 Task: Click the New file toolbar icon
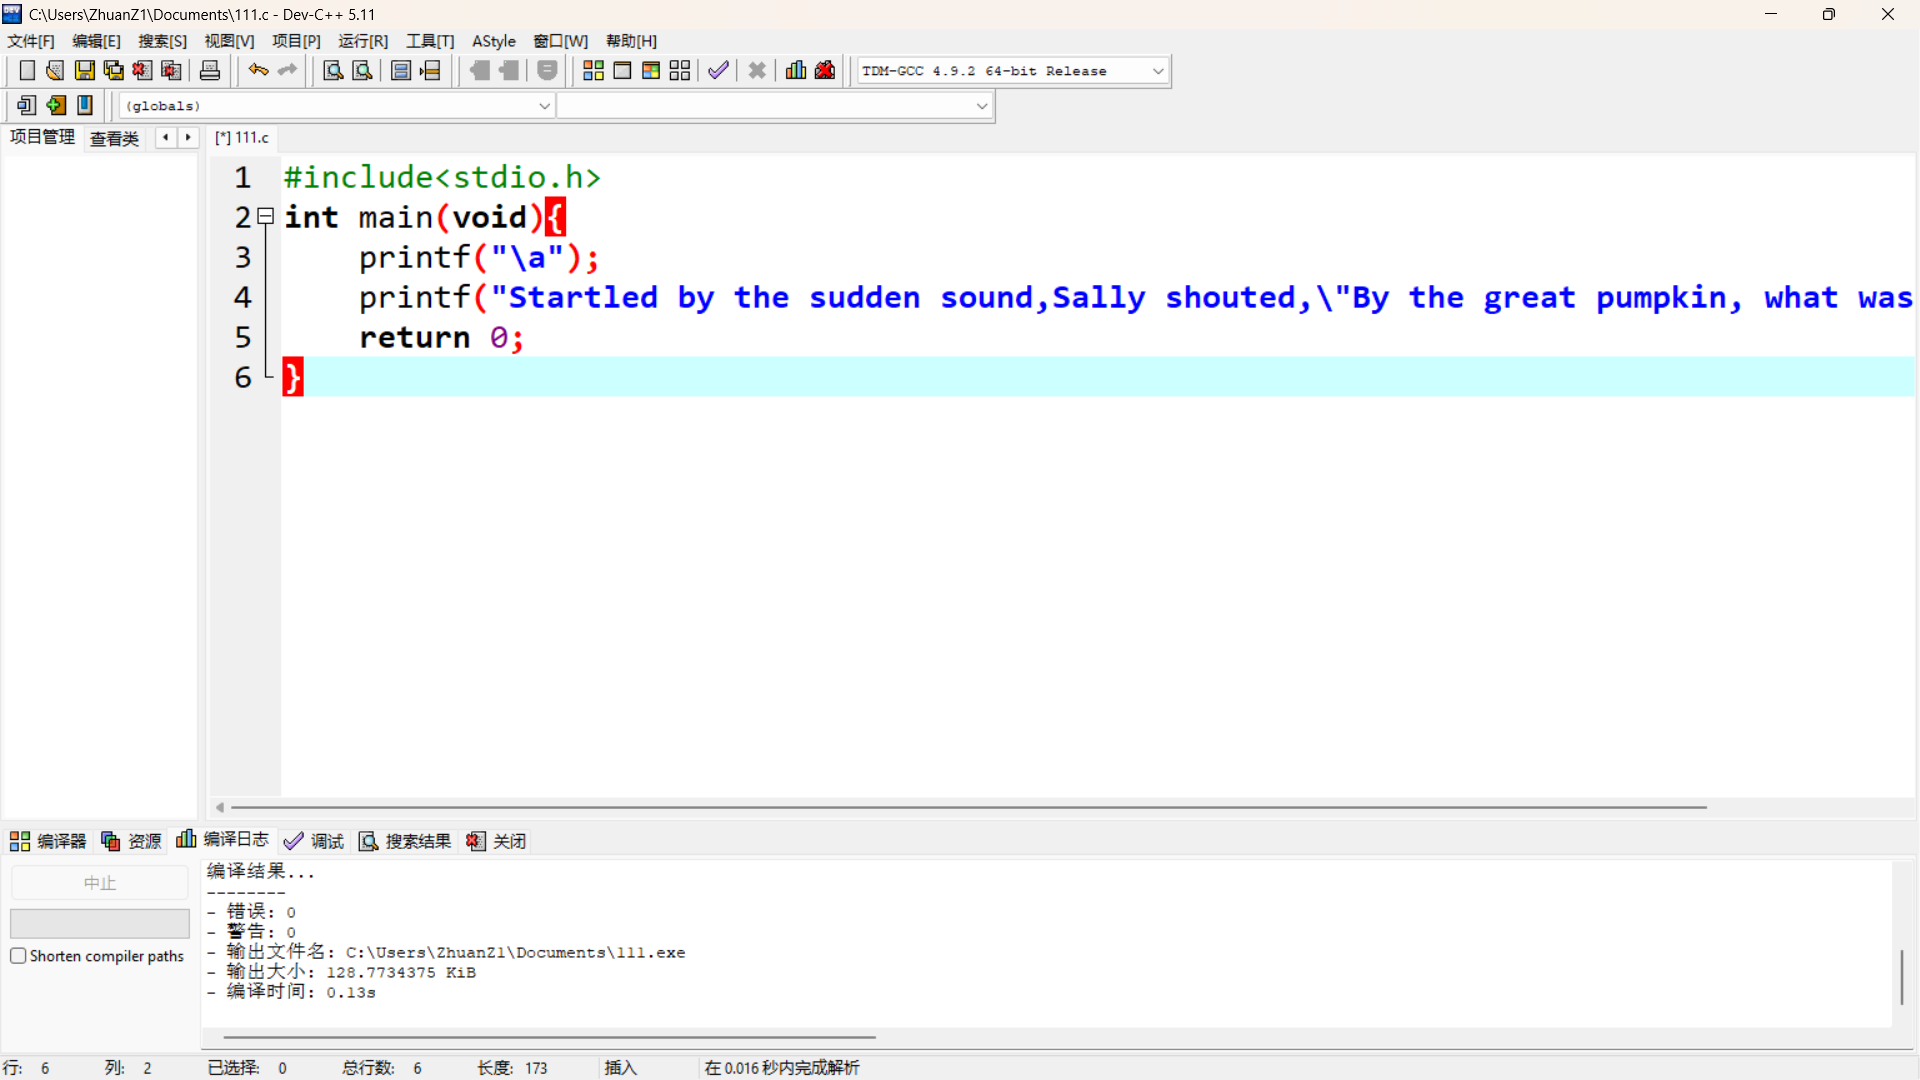[x=27, y=70]
